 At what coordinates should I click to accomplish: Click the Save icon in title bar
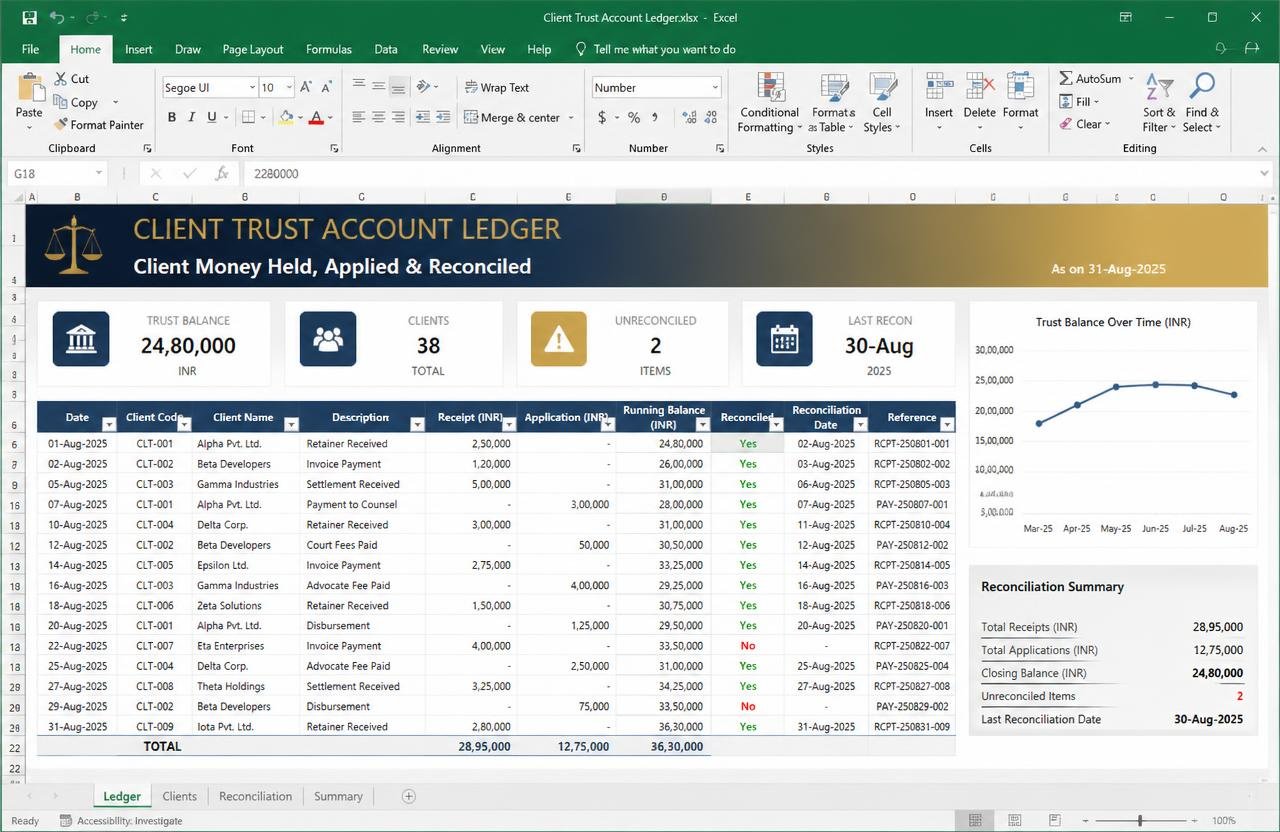tap(29, 17)
